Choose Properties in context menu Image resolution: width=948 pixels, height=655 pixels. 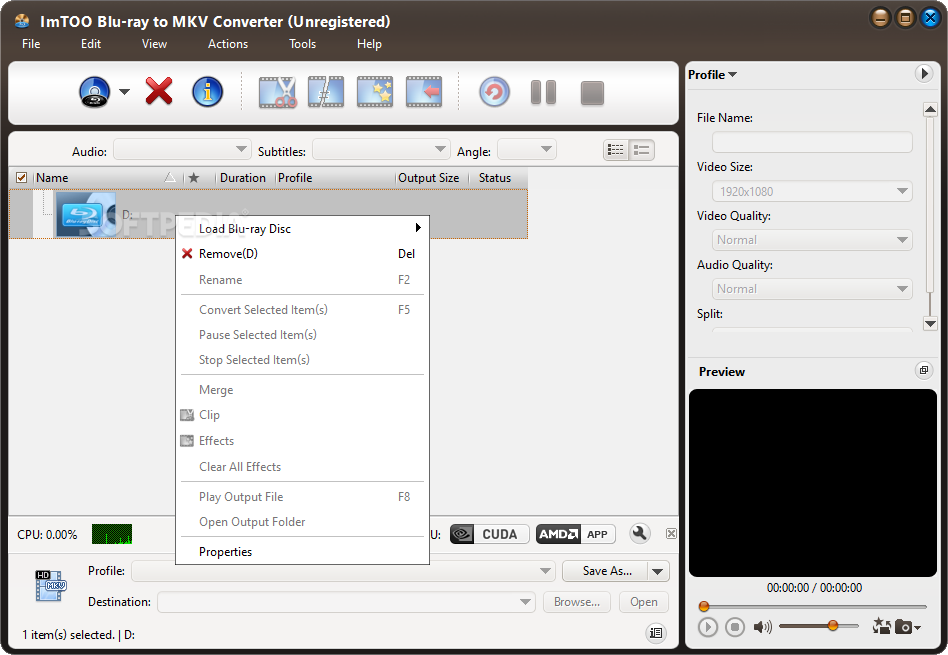302,552
